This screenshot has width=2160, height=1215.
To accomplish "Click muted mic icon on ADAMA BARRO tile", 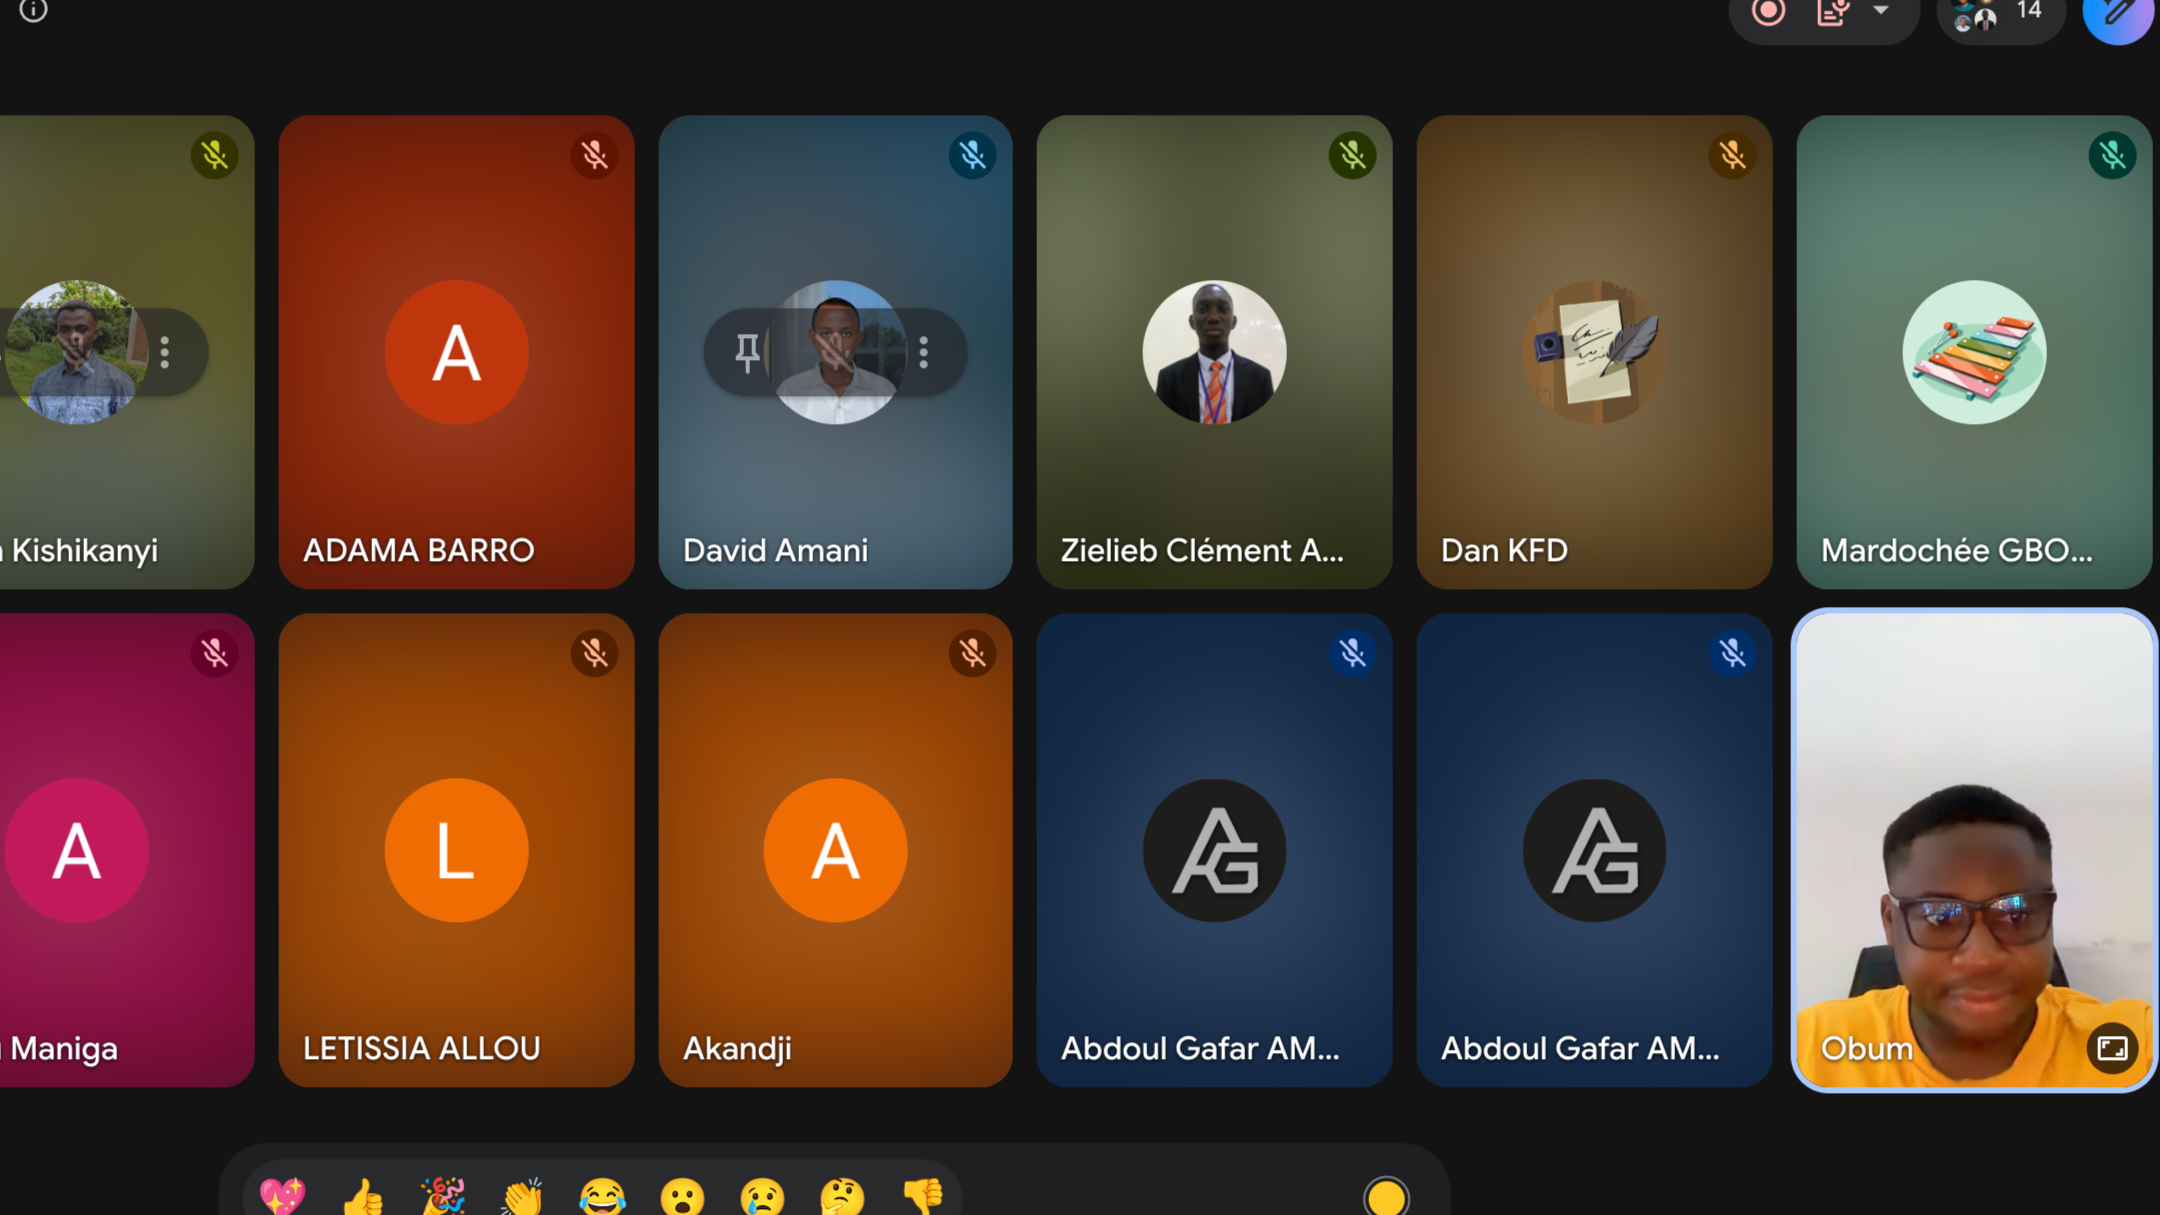I will pos(594,155).
